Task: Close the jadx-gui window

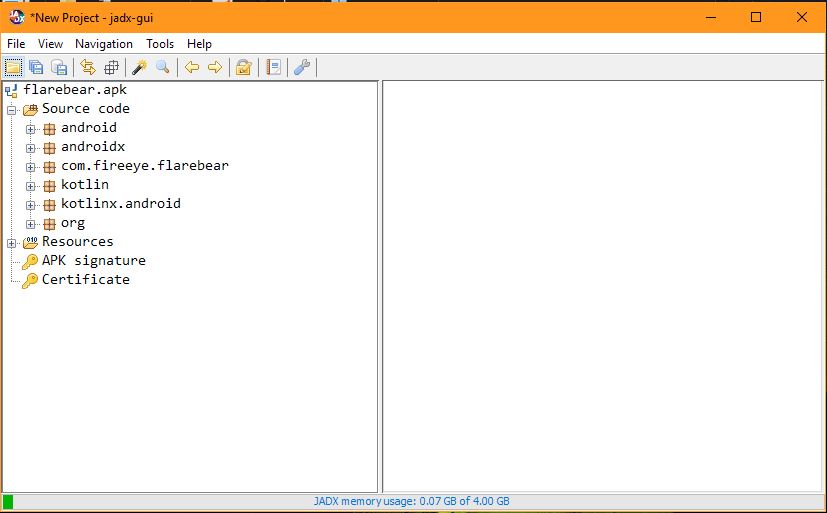Action: (802, 17)
